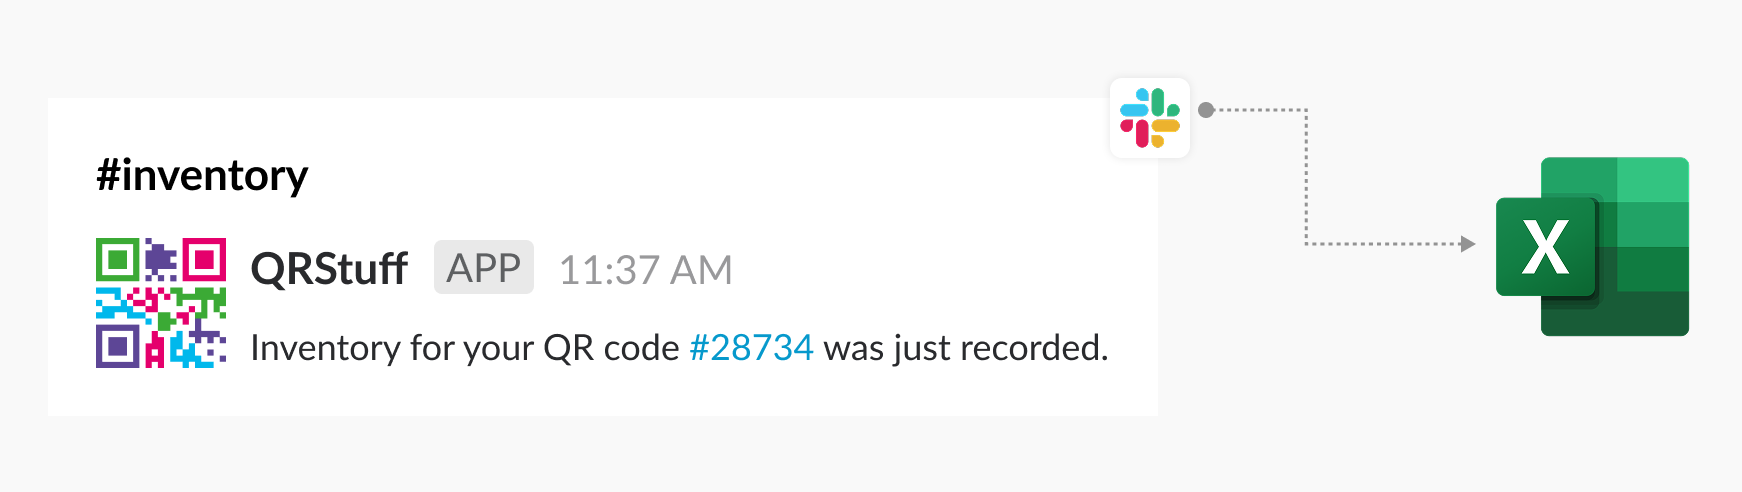Click the horizontal dotted line toward Excel

point(1383,243)
